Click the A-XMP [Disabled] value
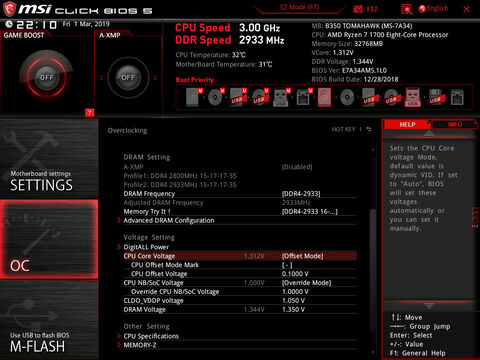480x360 pixels. pyautogui.click(x=297, y=167)
